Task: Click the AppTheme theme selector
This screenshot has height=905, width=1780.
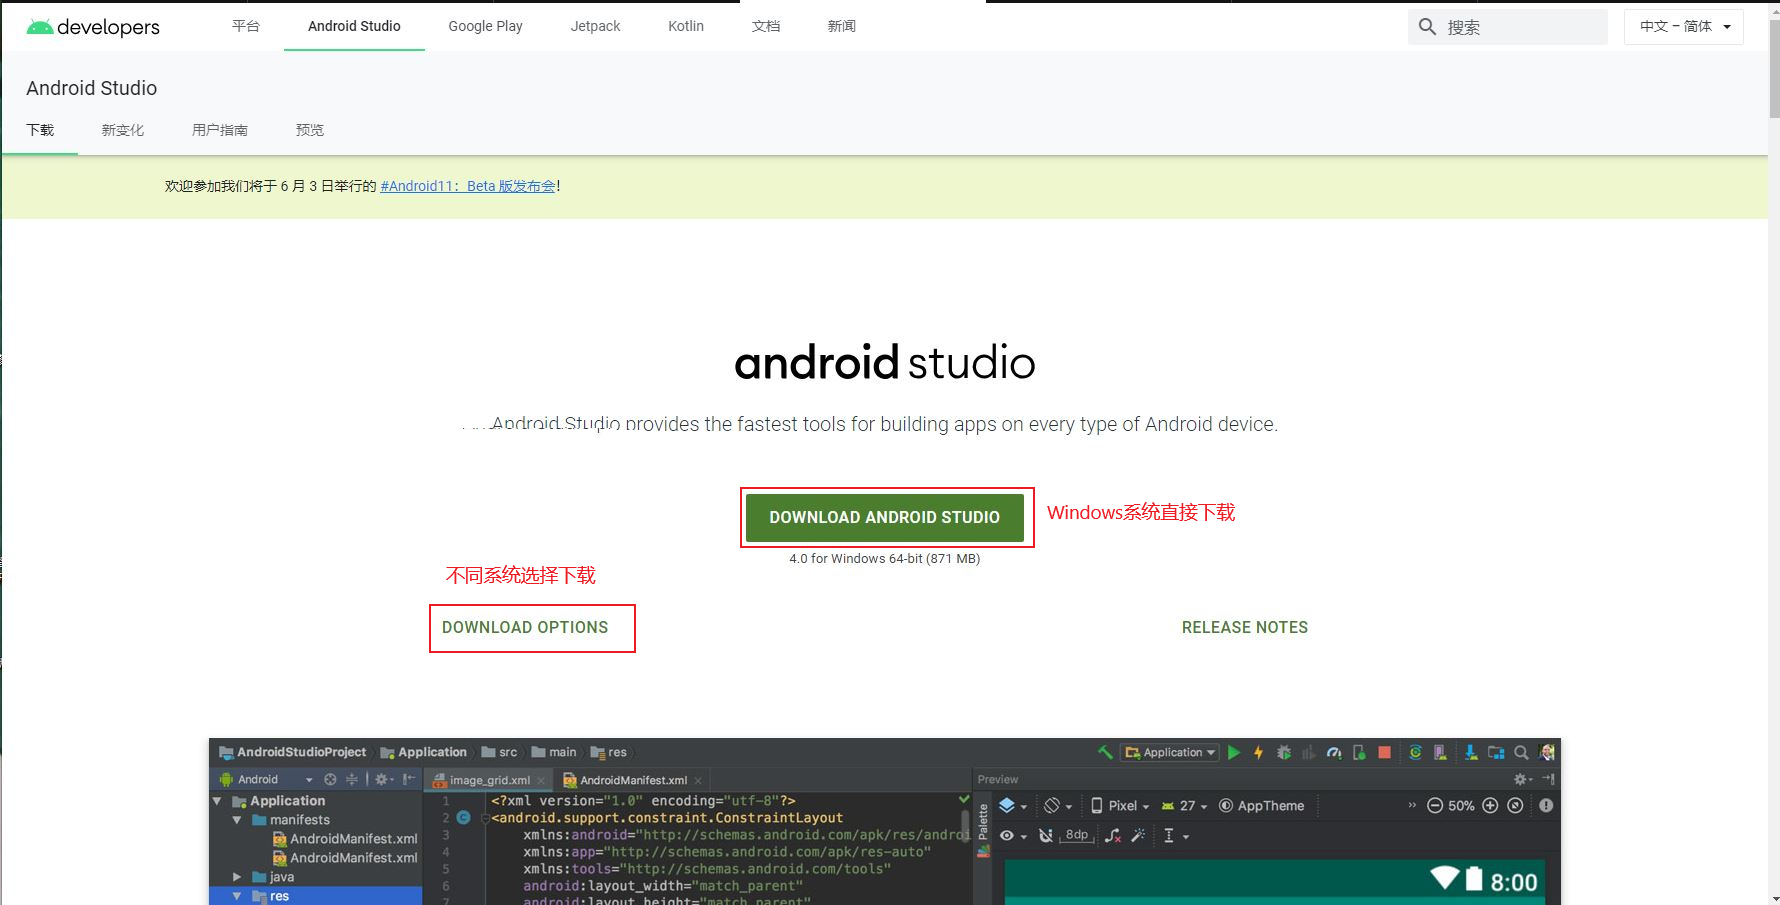Action: (1261, 806)
